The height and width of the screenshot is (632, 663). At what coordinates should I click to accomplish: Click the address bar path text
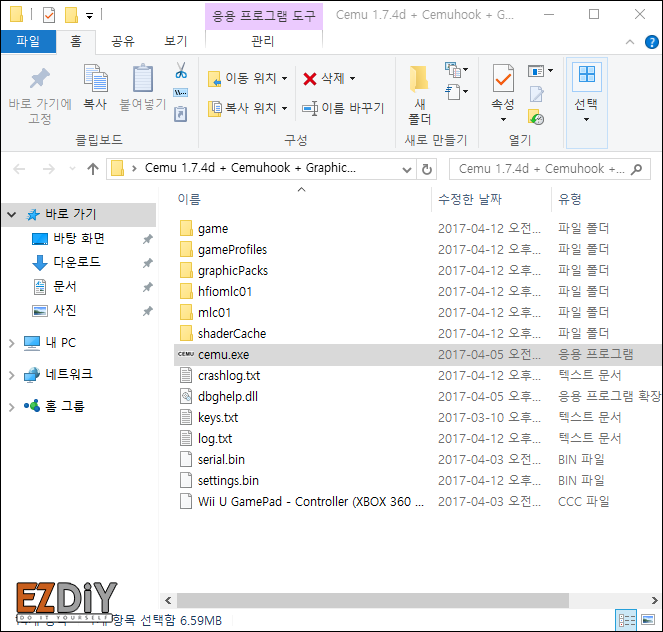tap(250, 168)
